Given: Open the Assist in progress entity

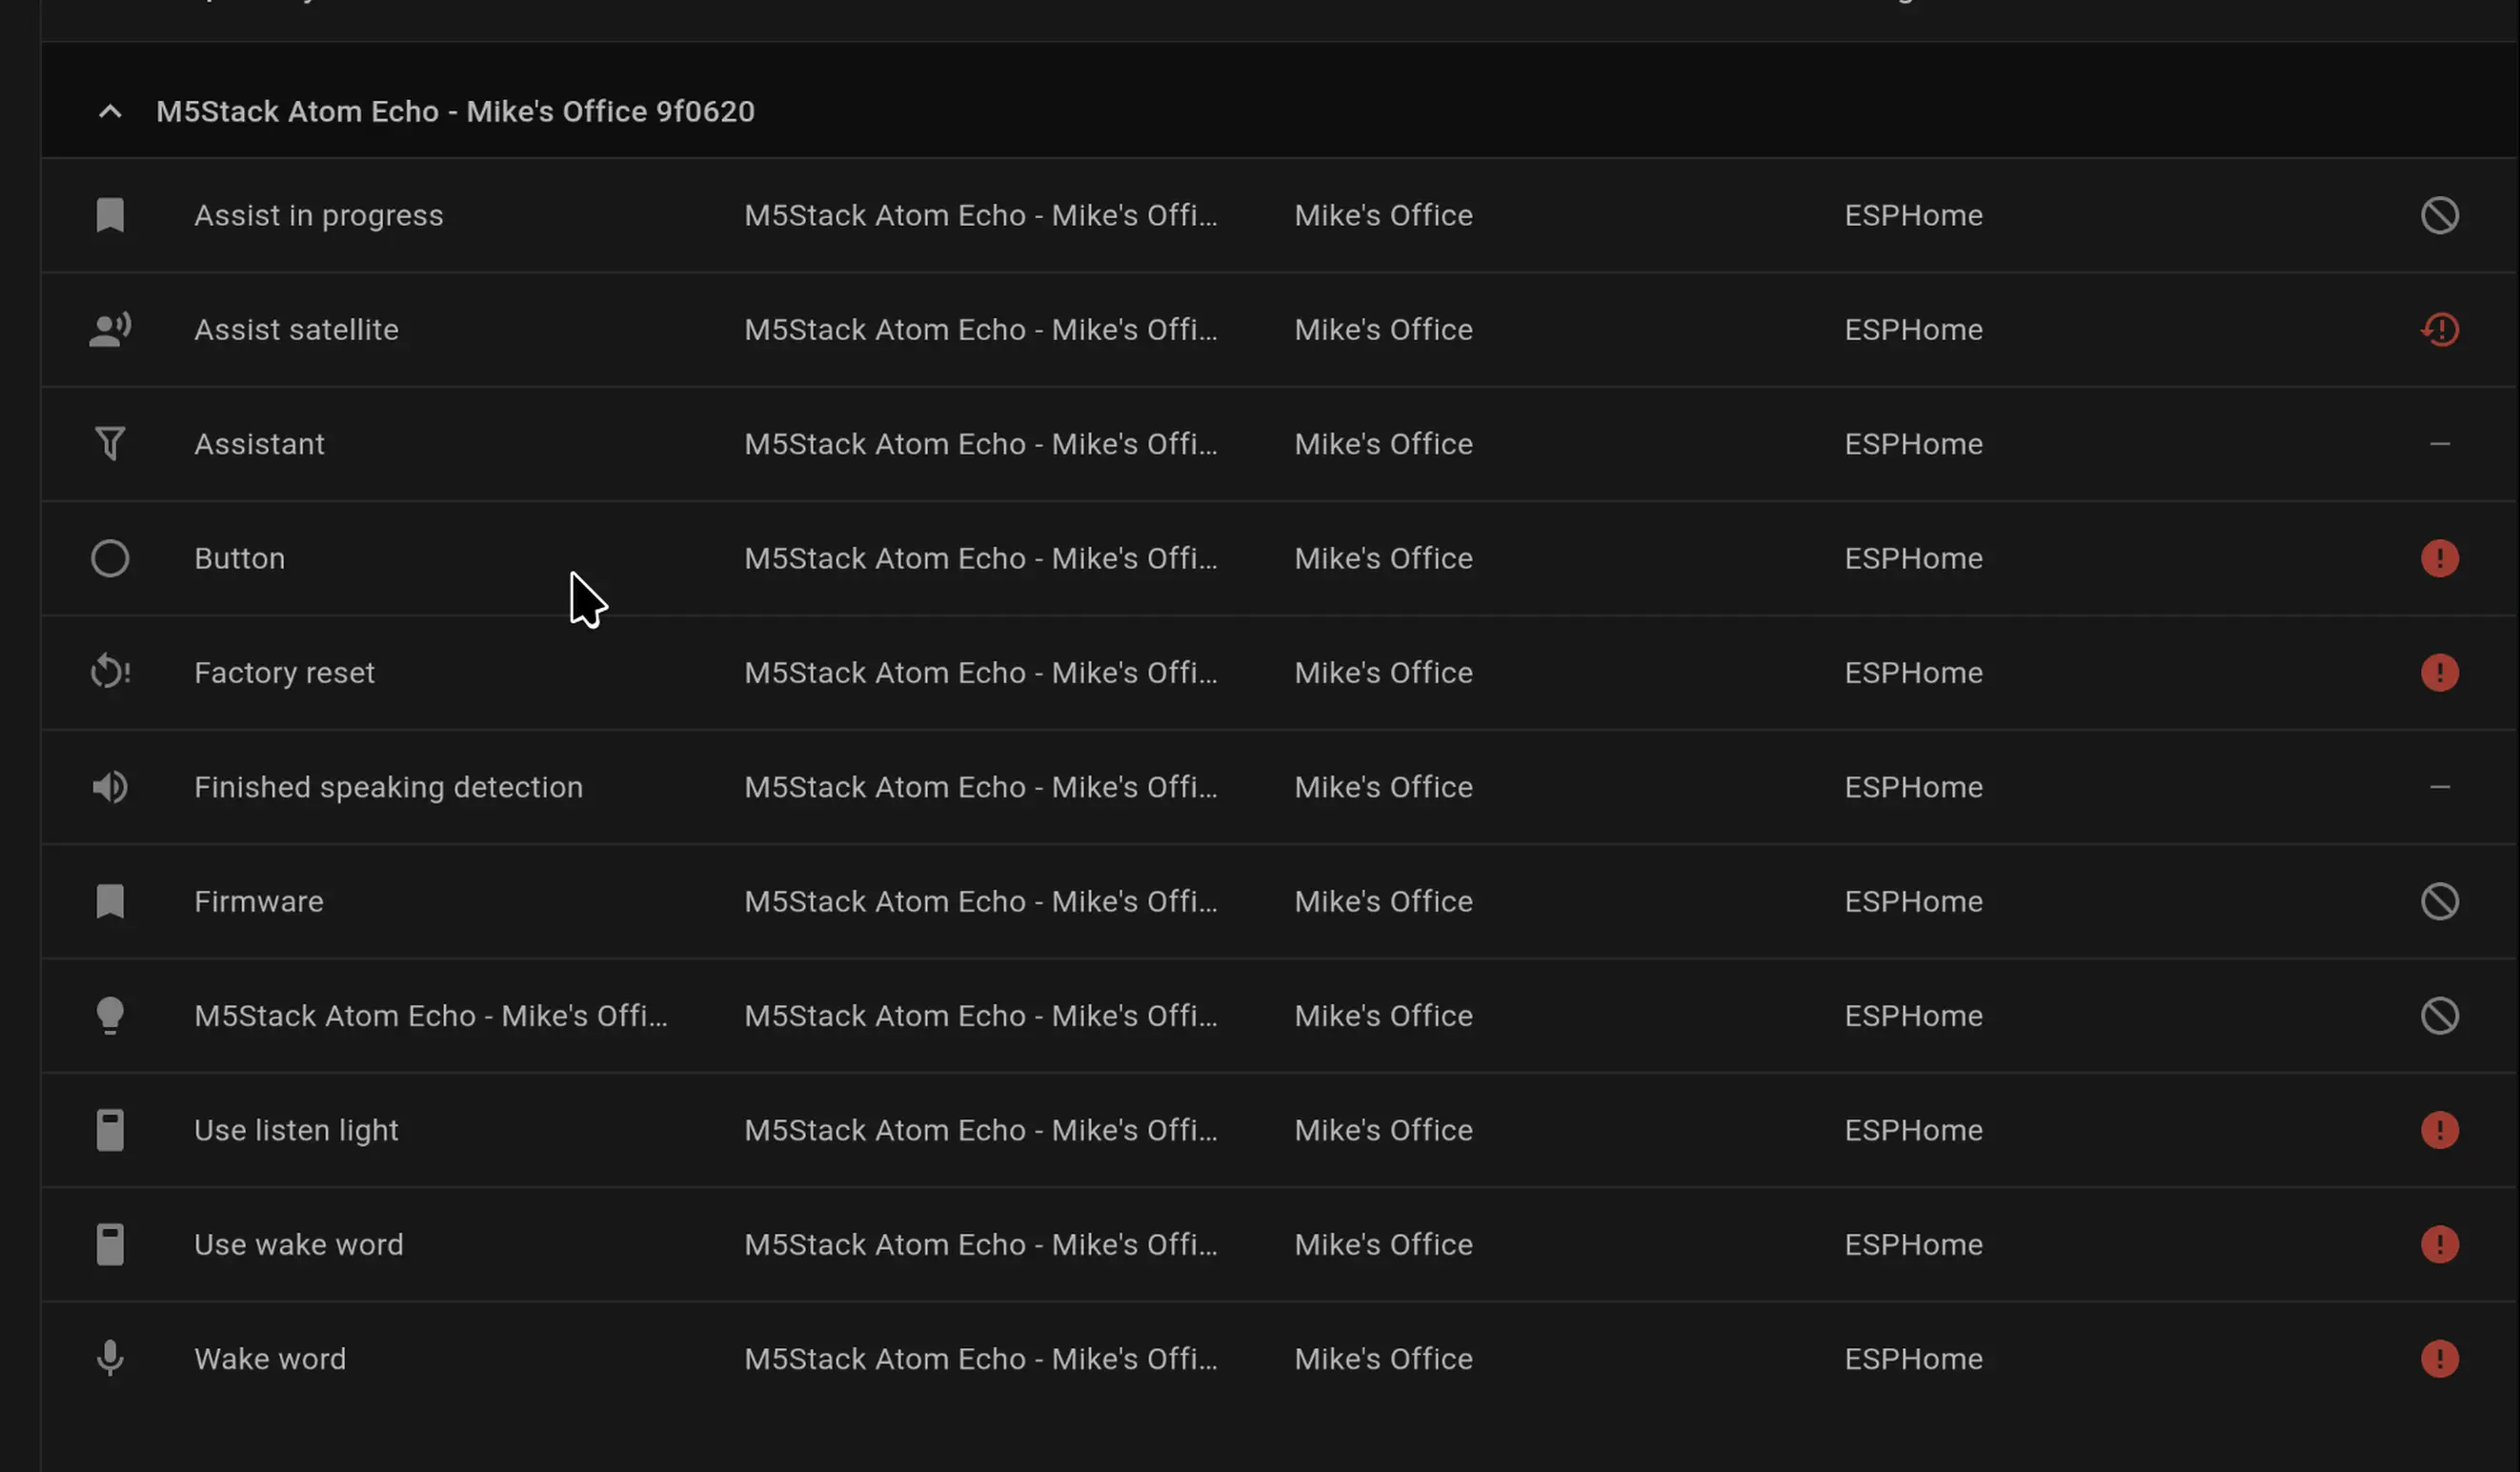Looking at the screenshot, I should tap(318, 215).
